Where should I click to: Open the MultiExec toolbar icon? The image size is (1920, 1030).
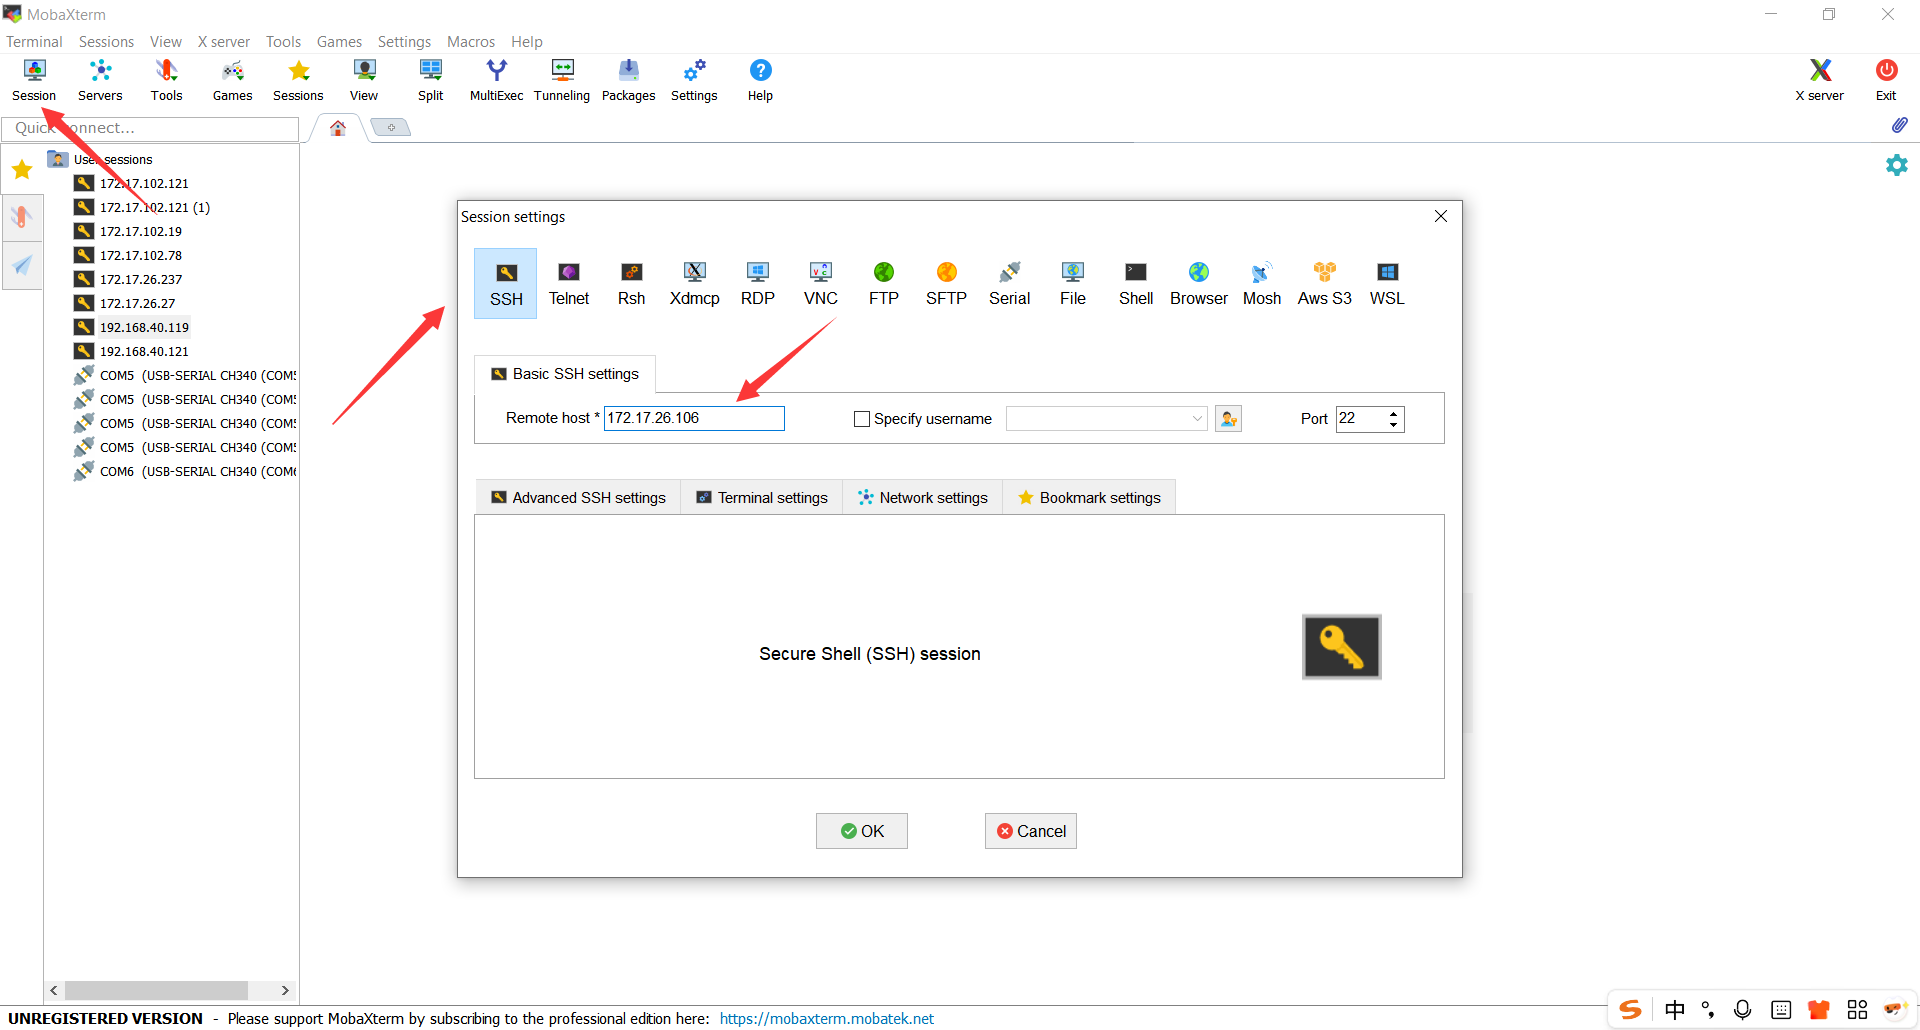tap(496, 80)
